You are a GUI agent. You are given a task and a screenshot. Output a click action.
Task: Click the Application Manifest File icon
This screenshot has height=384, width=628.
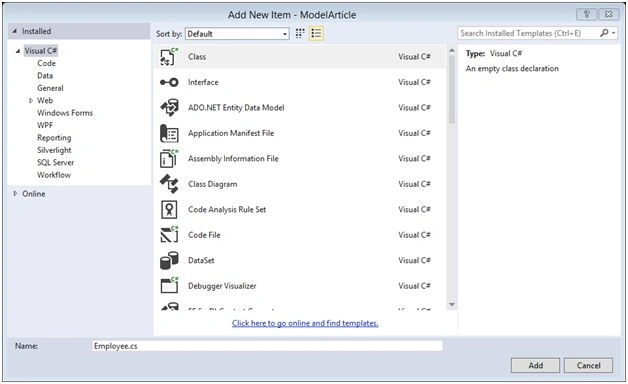[x=169, y=133]
